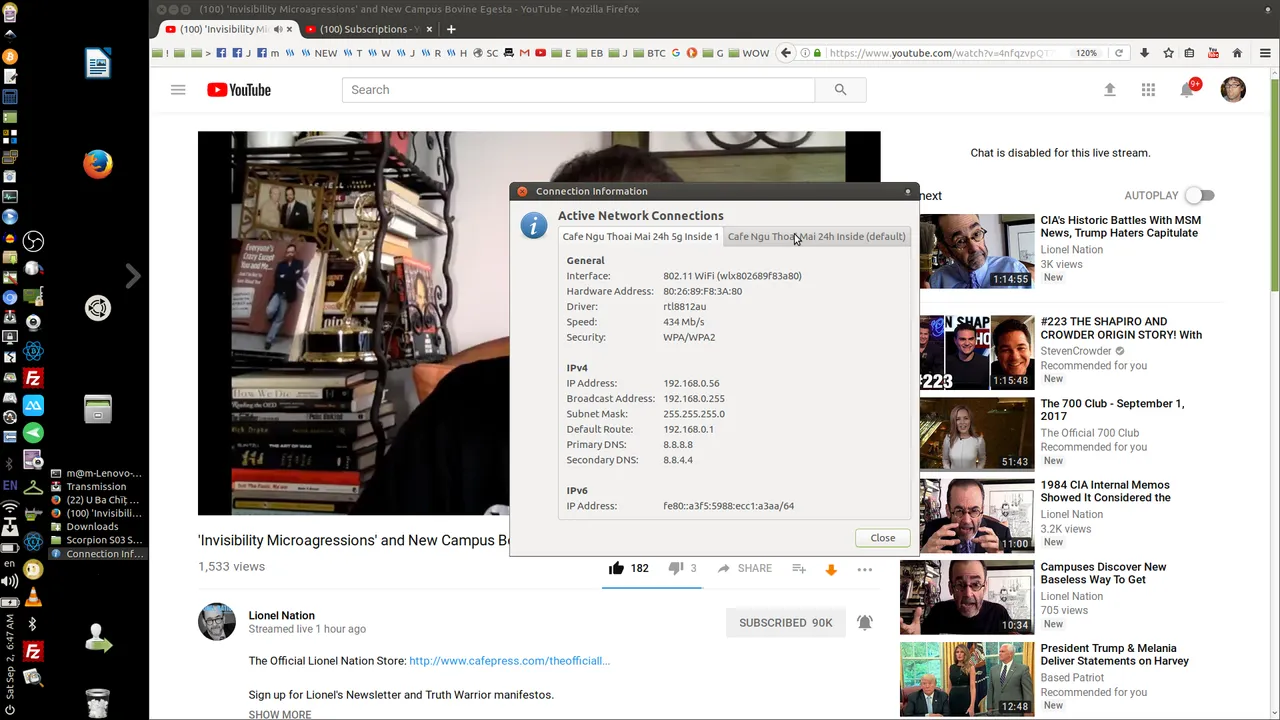Reload the page with refresh icon
This screenshot has width=1280, height=720.
pyautogui.click(x=1119, y=53)
